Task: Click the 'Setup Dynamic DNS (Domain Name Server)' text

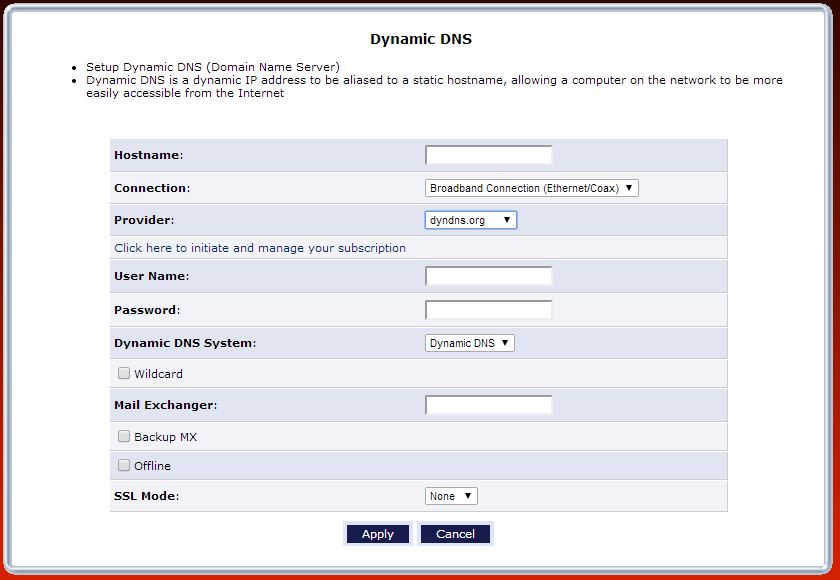Action: tap(213, 67)
